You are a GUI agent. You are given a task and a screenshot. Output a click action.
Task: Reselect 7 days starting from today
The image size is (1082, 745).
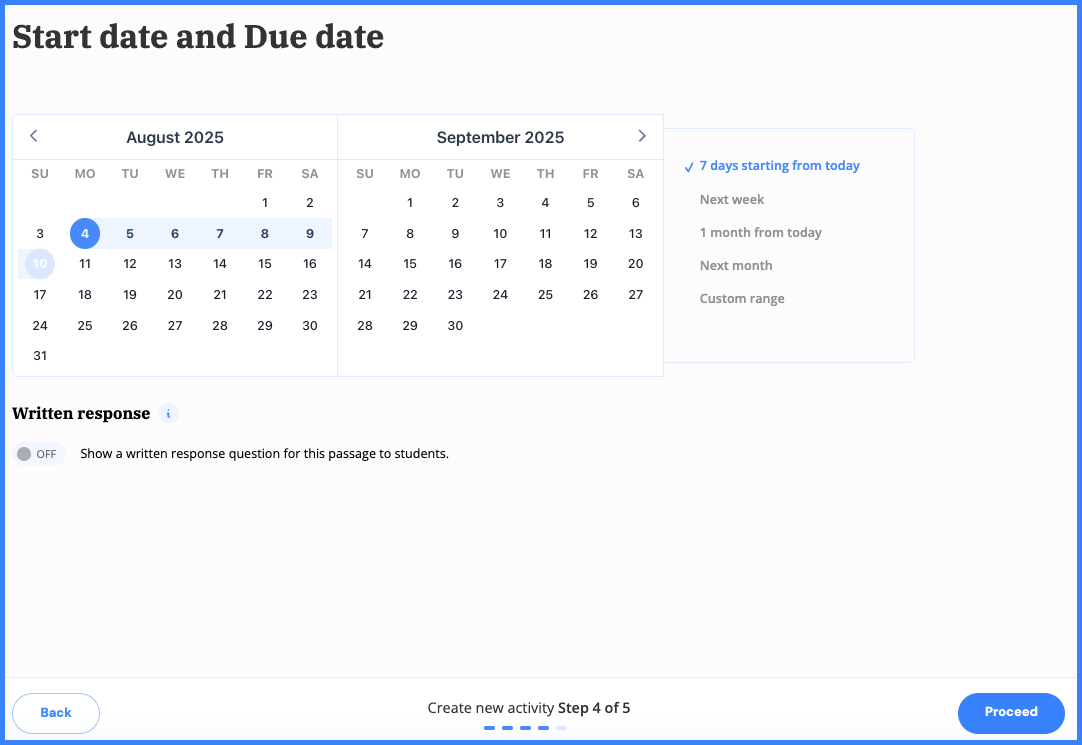[780, 165]
